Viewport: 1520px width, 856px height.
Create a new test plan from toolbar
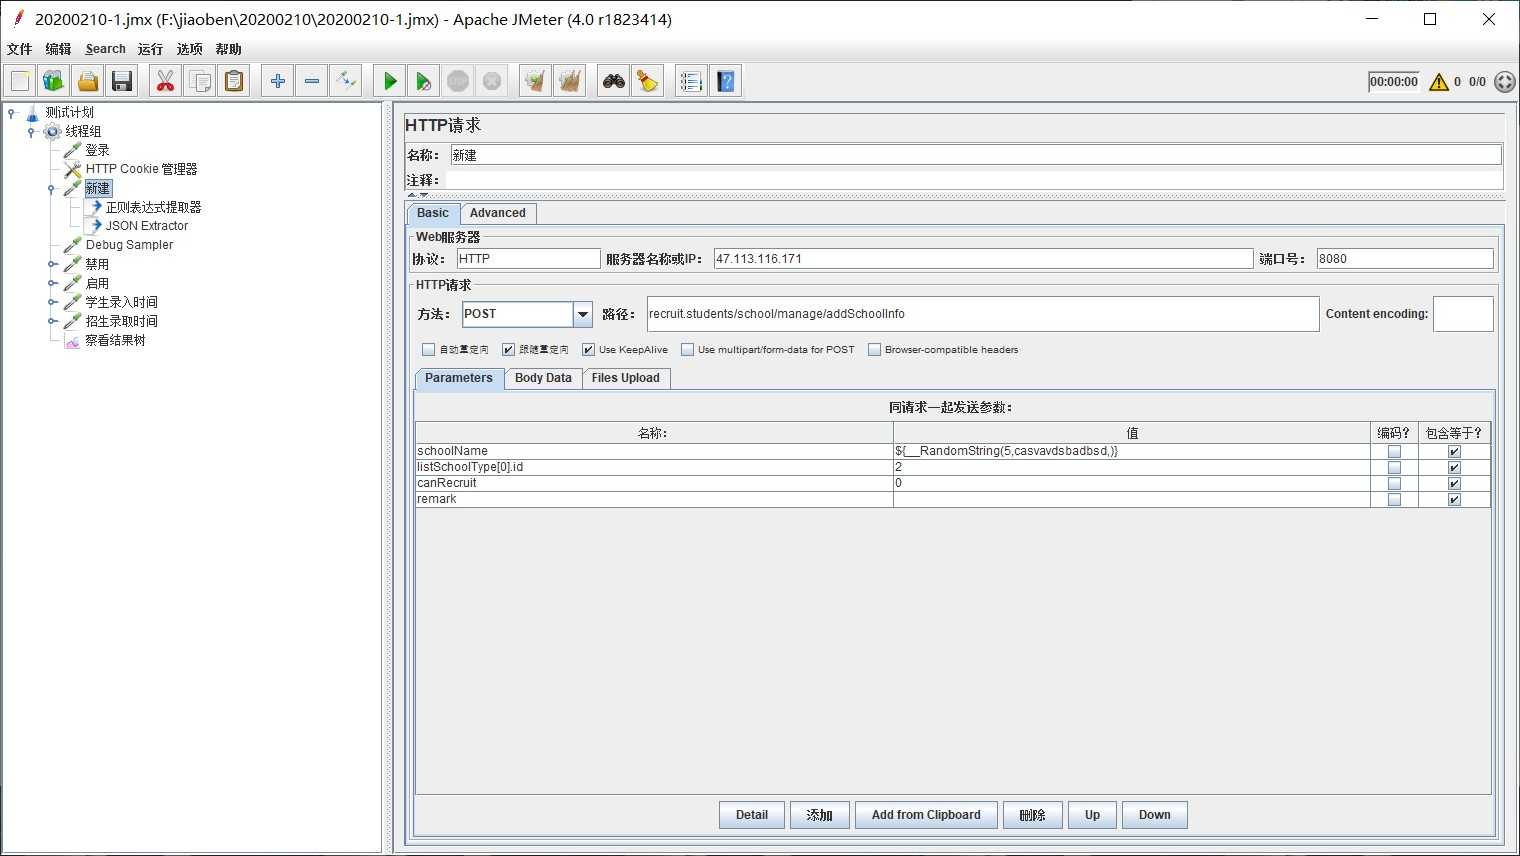20,81
